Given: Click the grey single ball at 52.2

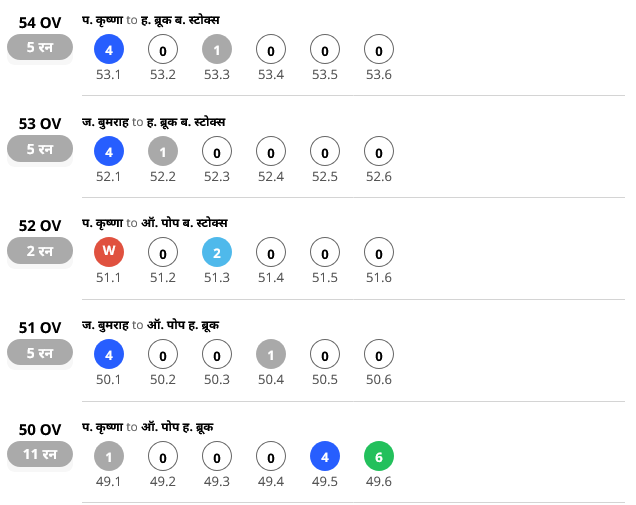Looking at the screenshot, I should pyautogui.click(x=163, y=151).
